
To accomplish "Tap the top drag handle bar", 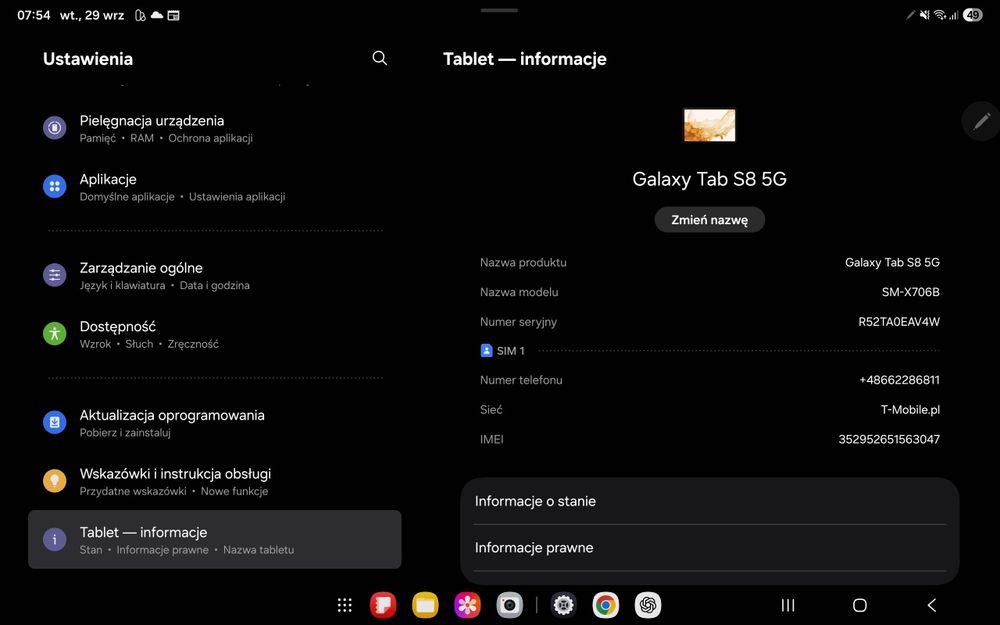I will pos(499,10).
